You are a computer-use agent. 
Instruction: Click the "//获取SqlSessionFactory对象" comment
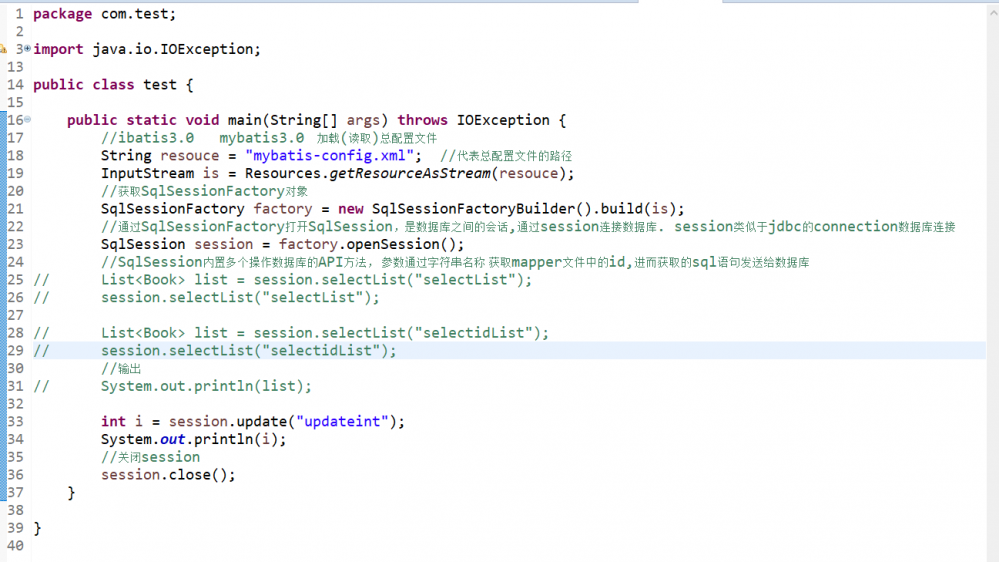[x=205, y=191]
